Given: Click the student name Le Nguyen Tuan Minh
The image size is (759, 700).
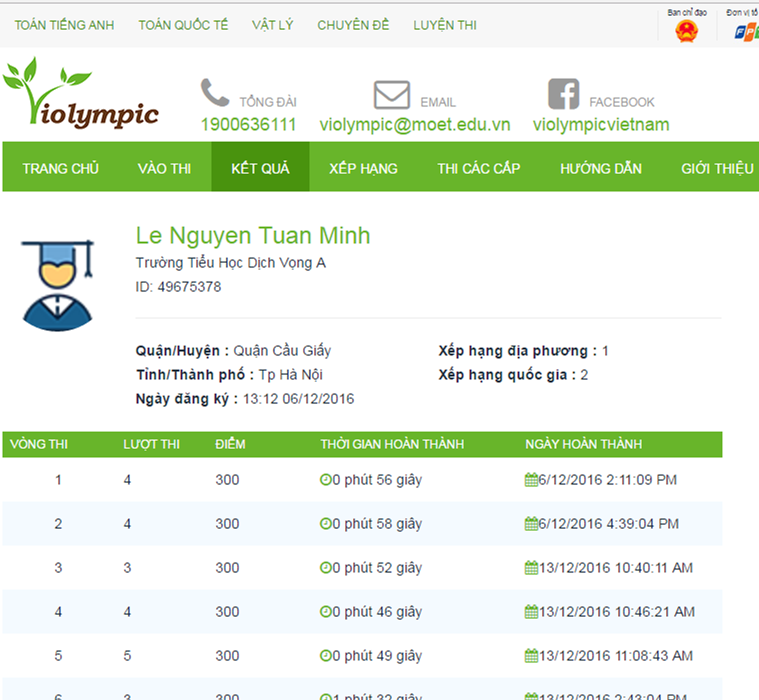Looking at the screenshot, I should [x=253, y=235].
